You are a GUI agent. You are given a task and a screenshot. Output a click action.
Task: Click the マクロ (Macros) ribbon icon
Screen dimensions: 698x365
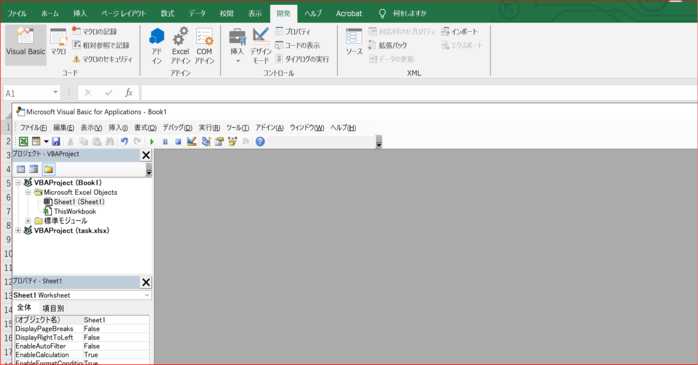point(58,42)
